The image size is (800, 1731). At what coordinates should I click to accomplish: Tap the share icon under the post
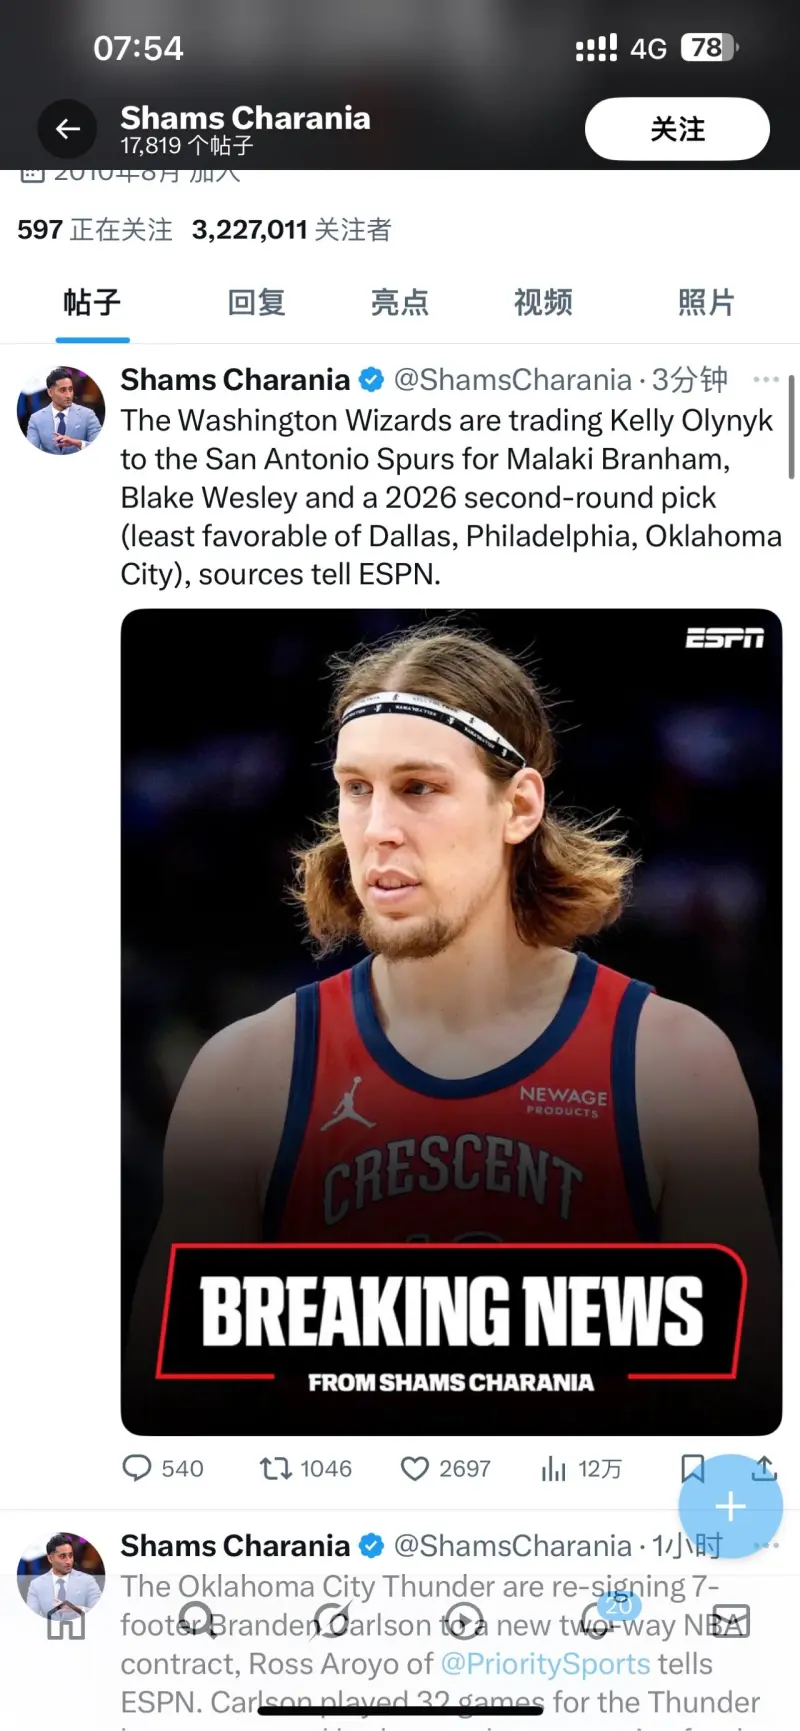[x=764, y=1468]
